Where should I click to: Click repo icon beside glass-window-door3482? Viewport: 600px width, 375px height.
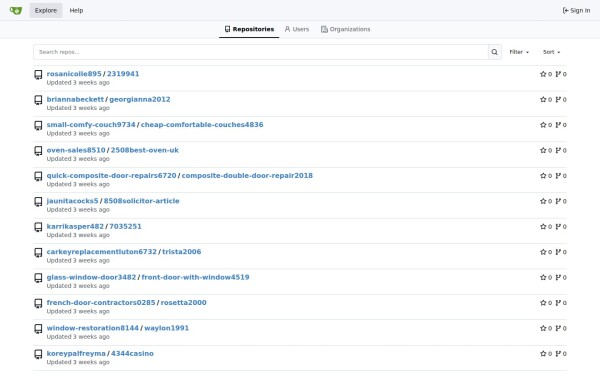[x=38, y=278]
